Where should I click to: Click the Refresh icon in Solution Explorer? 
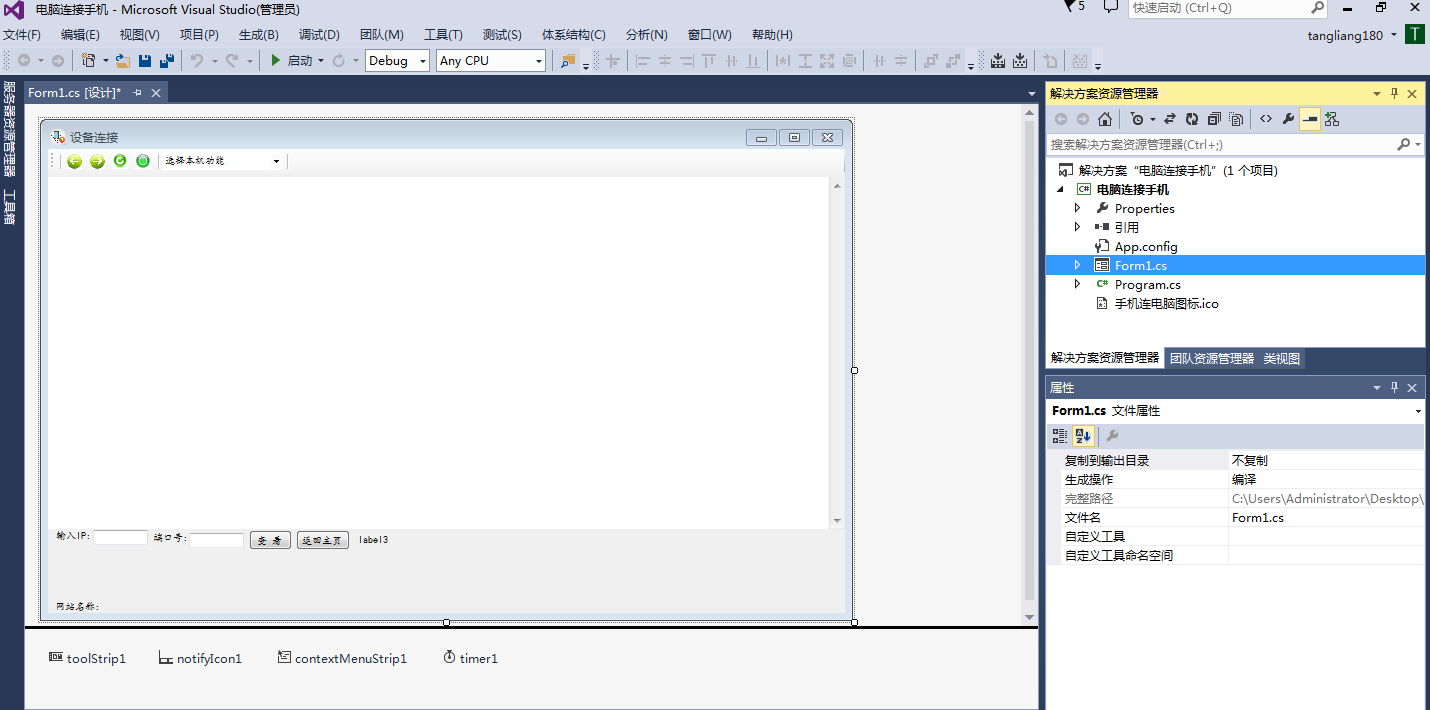tap(1192, 119)
